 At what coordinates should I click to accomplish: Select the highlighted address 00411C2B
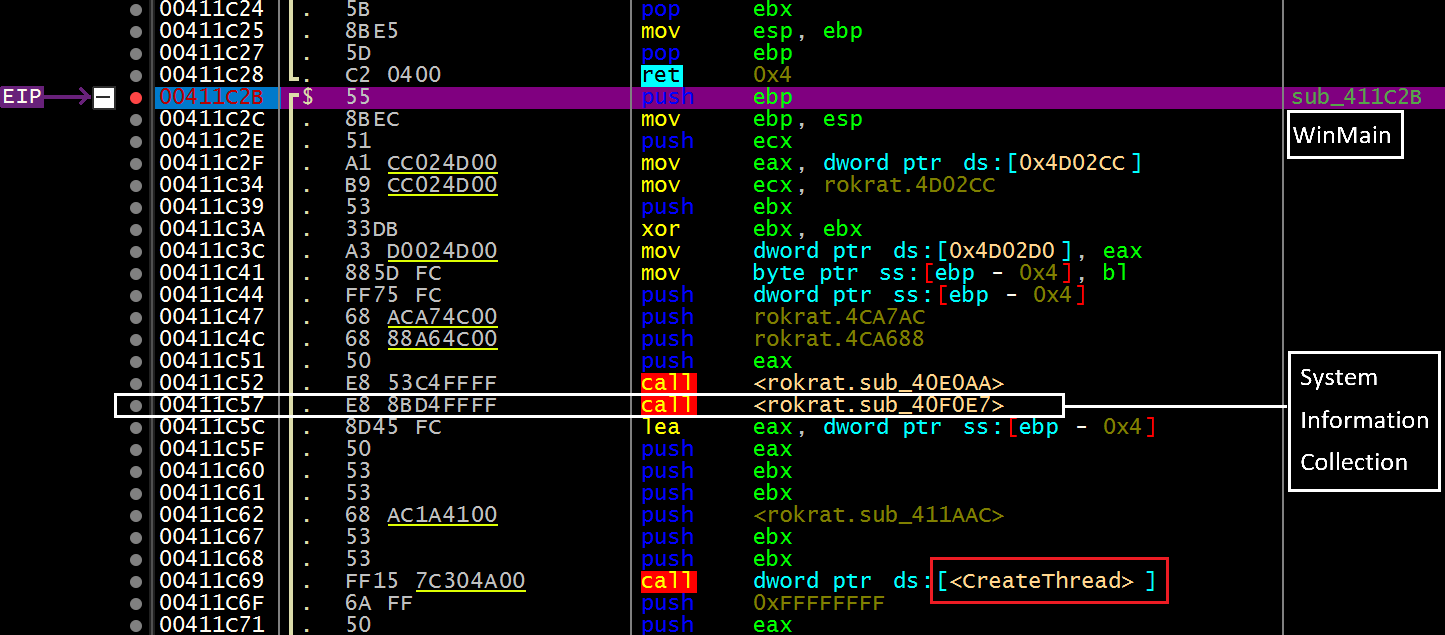(211, 97)
